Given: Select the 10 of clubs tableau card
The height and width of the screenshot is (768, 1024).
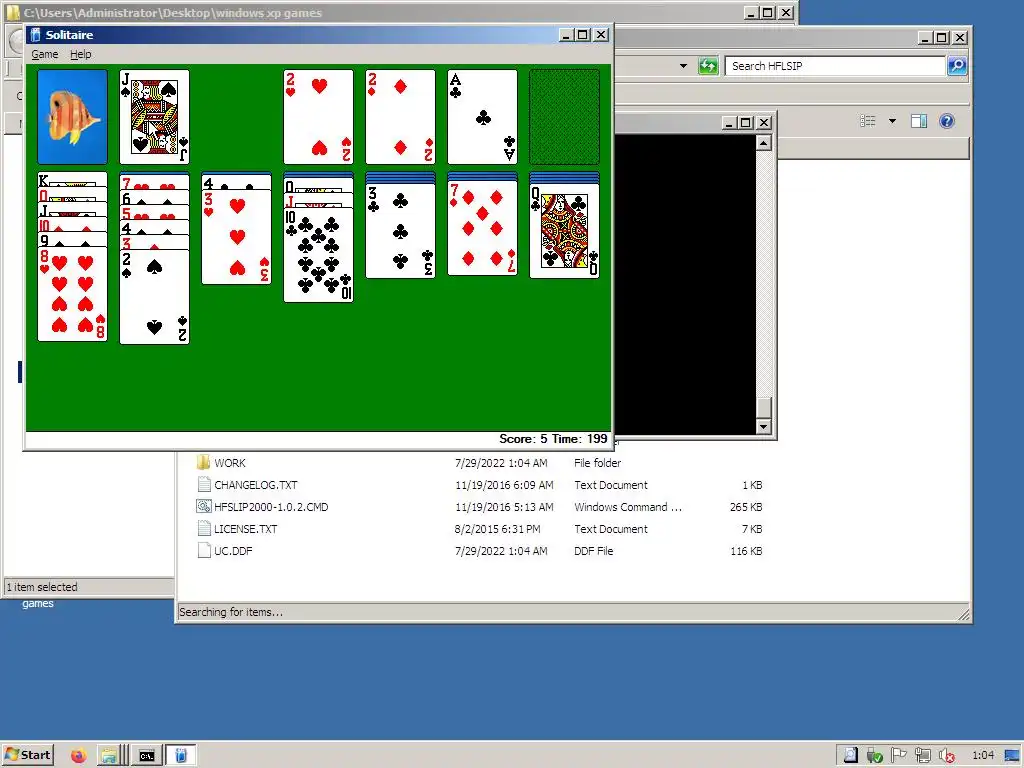Looking at the screenshot, I should pyautogui.click(x=319, y=255).
